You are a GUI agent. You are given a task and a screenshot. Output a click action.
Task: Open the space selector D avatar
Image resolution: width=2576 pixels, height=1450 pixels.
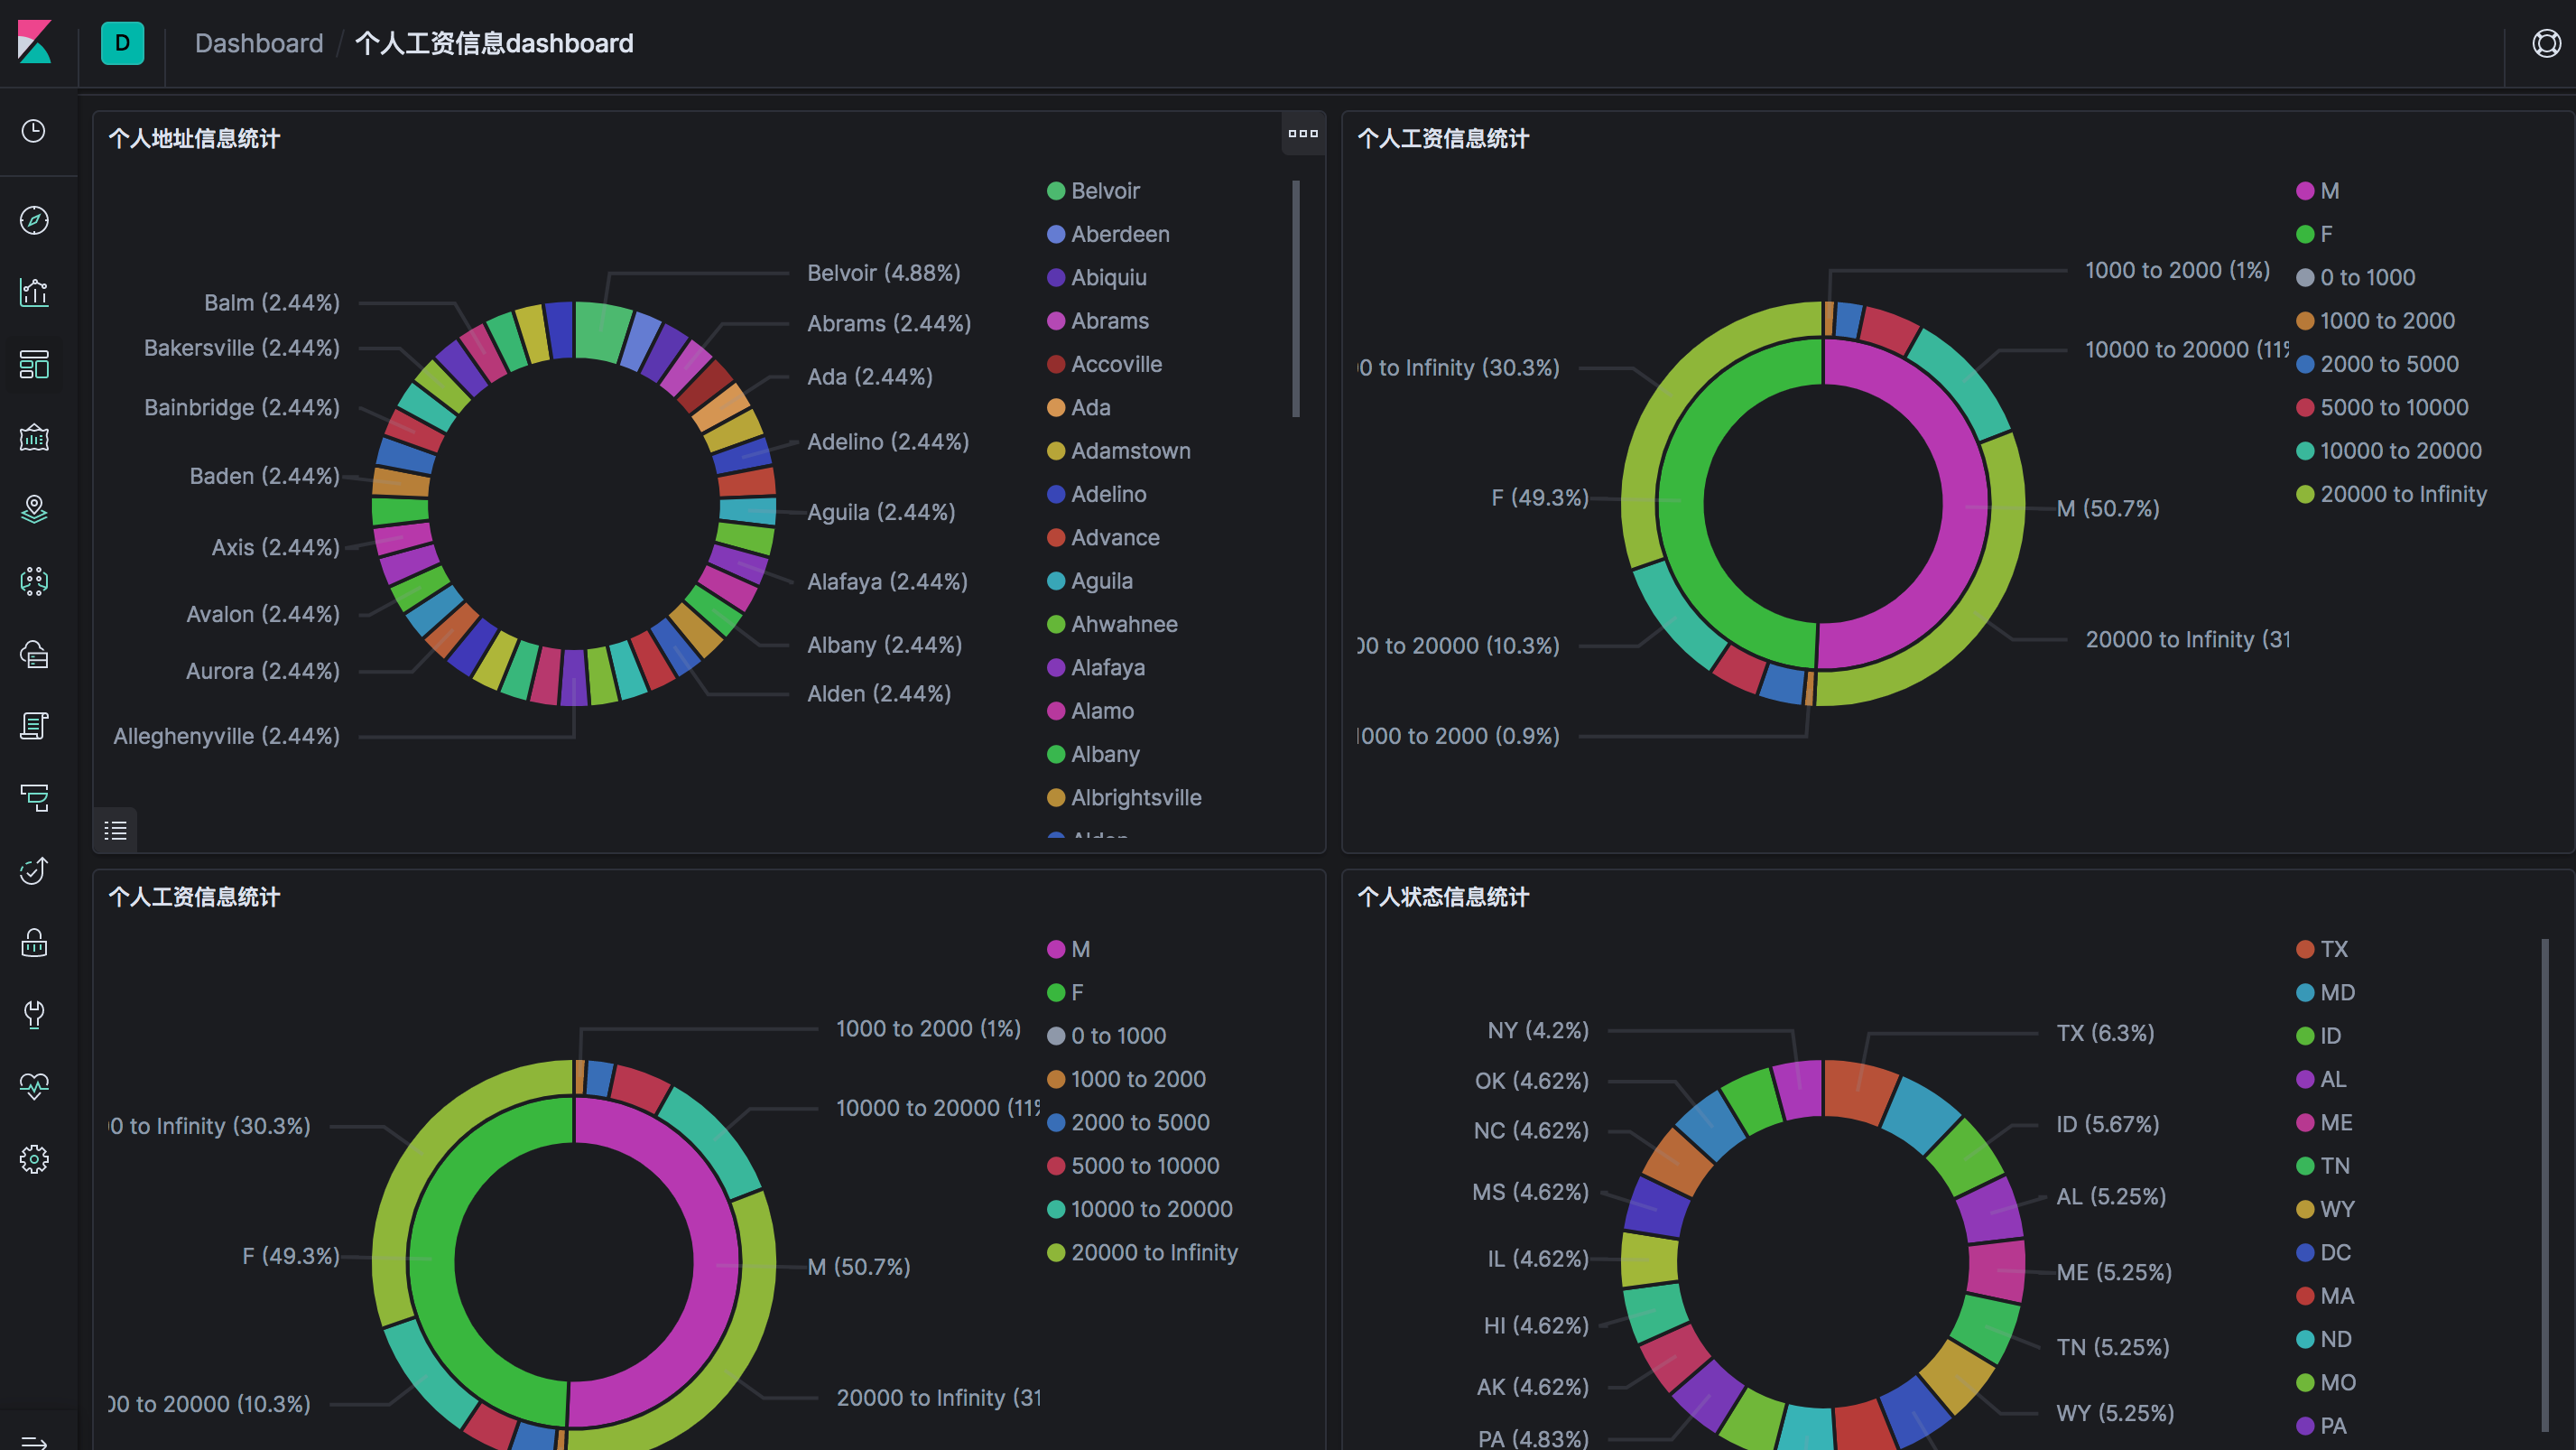pos(122,43)
